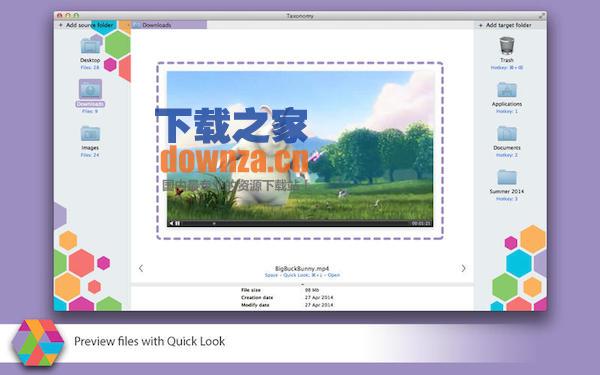The width and height of the screenshot is (600, 375).
Task: Click the Trash target icon
Action: [x=507, y=45]
